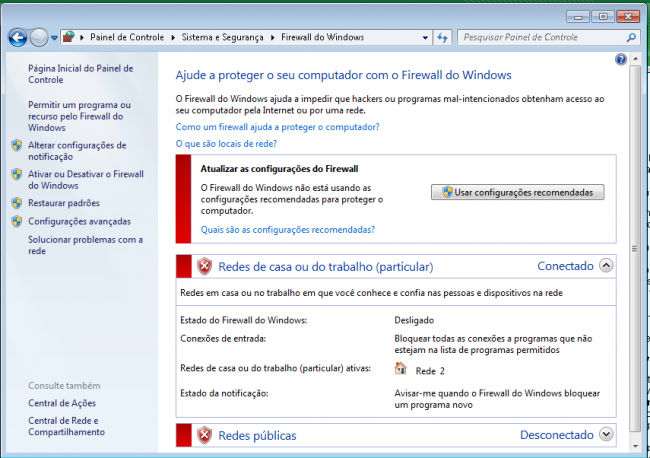Expand arrow after Painel de Controle breadcrumb
This screenshot has width=650, height=458.
point(173,38)
